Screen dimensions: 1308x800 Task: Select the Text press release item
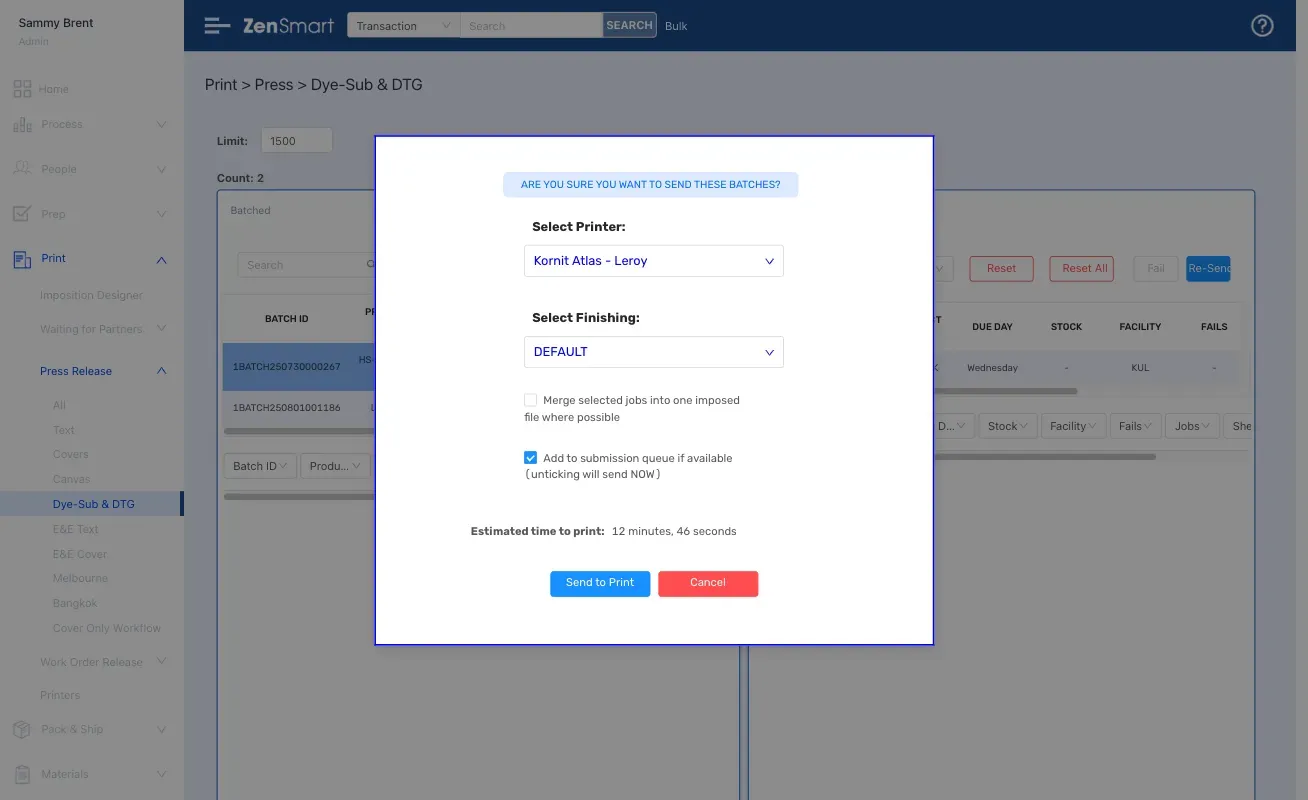[64, 430]
